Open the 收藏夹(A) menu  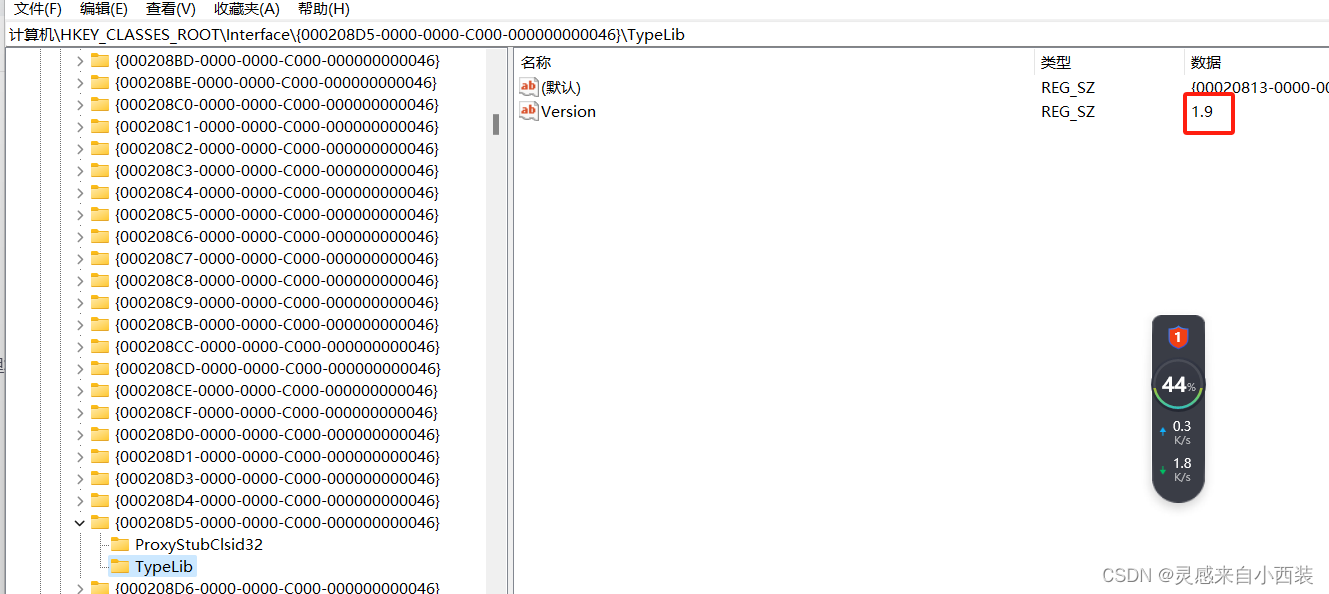pyautogui.click(x=245, y=9)
